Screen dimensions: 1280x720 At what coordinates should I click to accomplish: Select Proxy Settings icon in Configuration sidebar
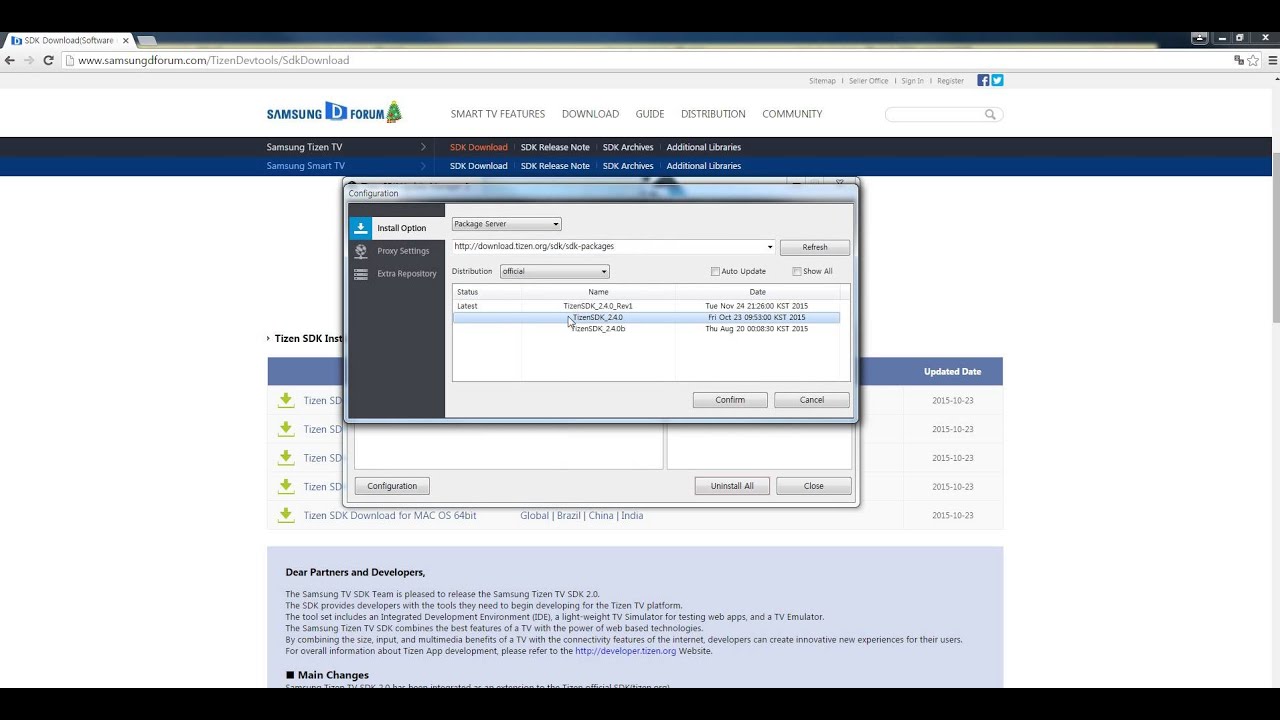click(x=361, y=251)
